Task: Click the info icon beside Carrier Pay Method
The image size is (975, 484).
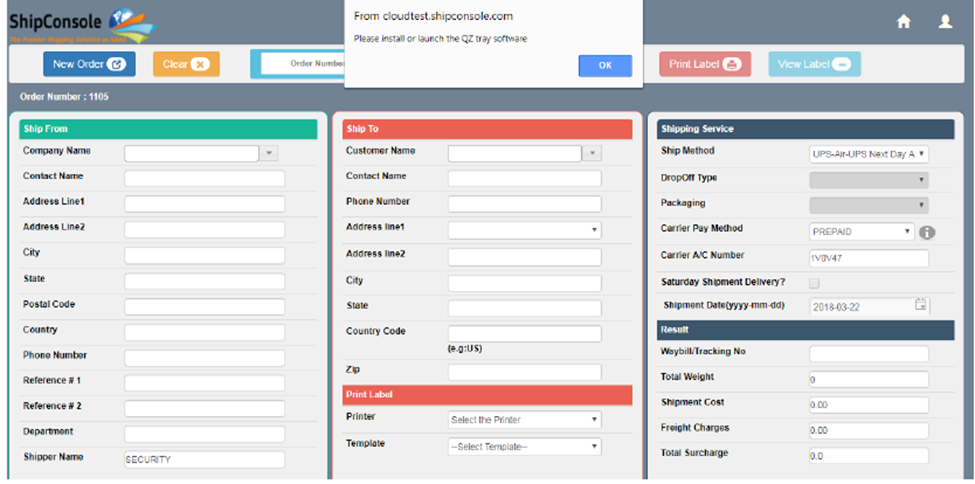Action: [x=927, y=233]
